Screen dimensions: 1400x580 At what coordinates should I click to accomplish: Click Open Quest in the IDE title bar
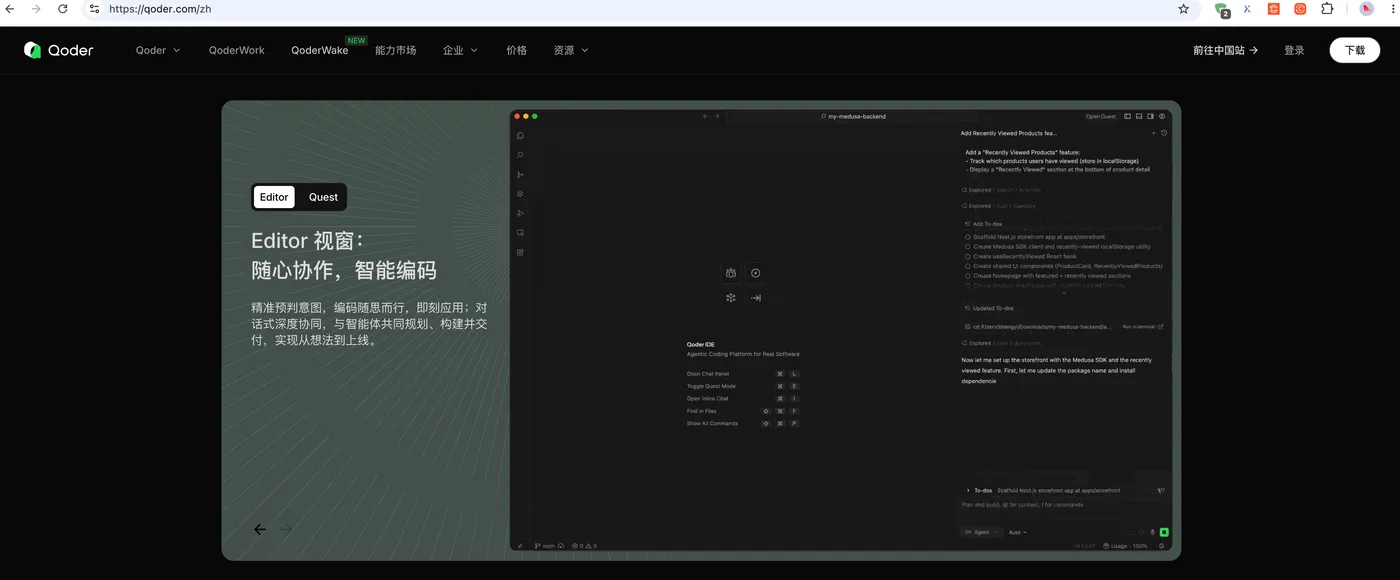(1101, 116)
